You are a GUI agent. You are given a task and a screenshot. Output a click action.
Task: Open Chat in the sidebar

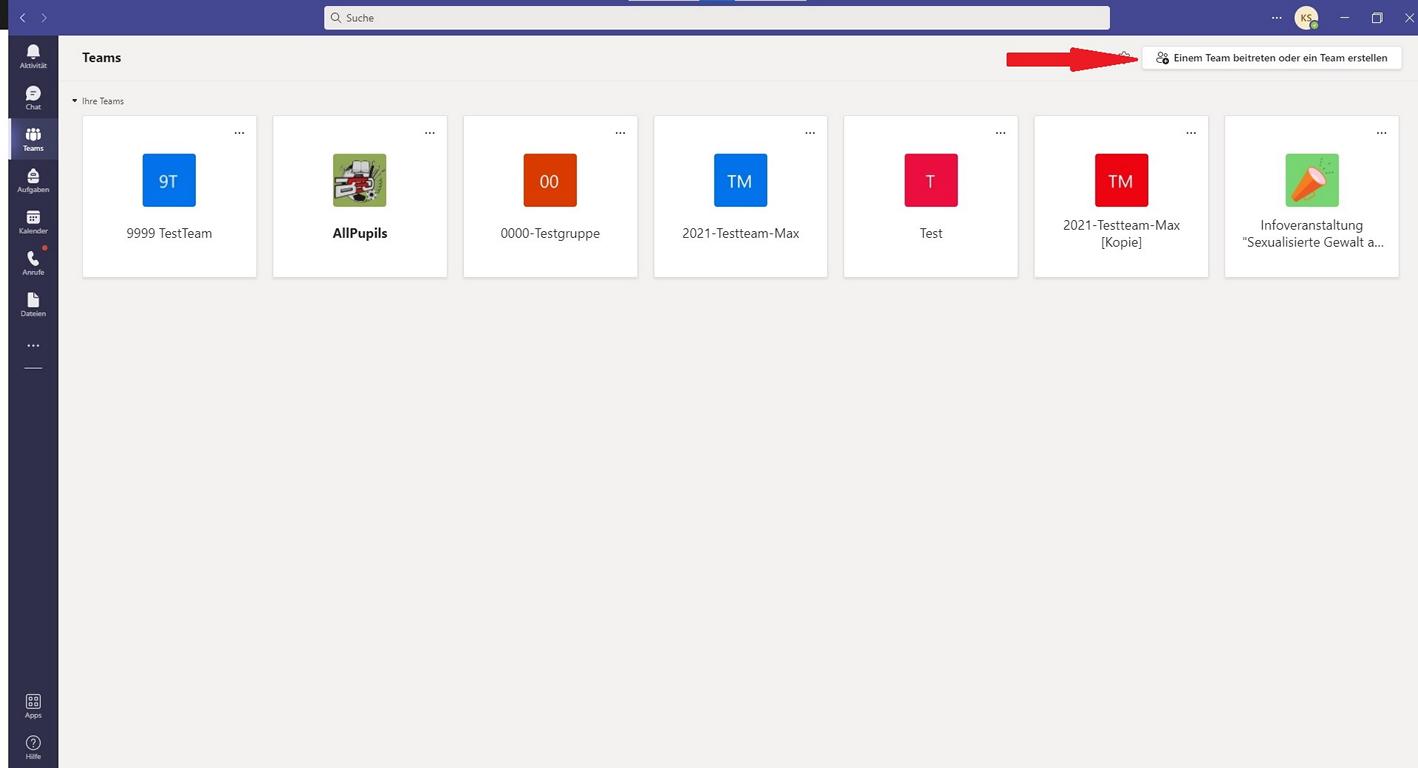tap(33, 98)
